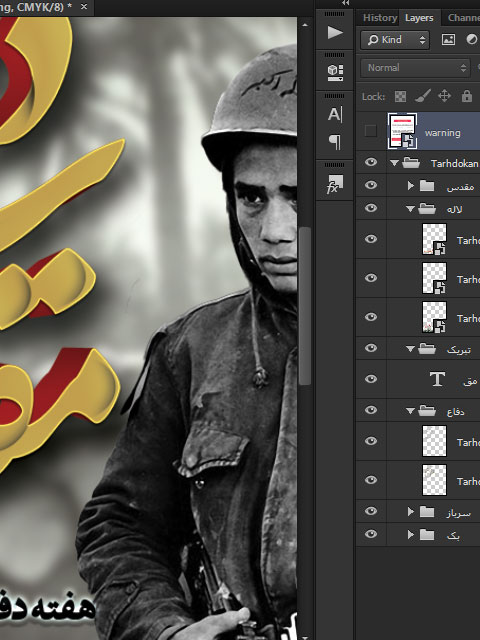This screenshot has width=480, height=640.
Task: Click the lock transparent pixels icon
Action: coord(400,96)
